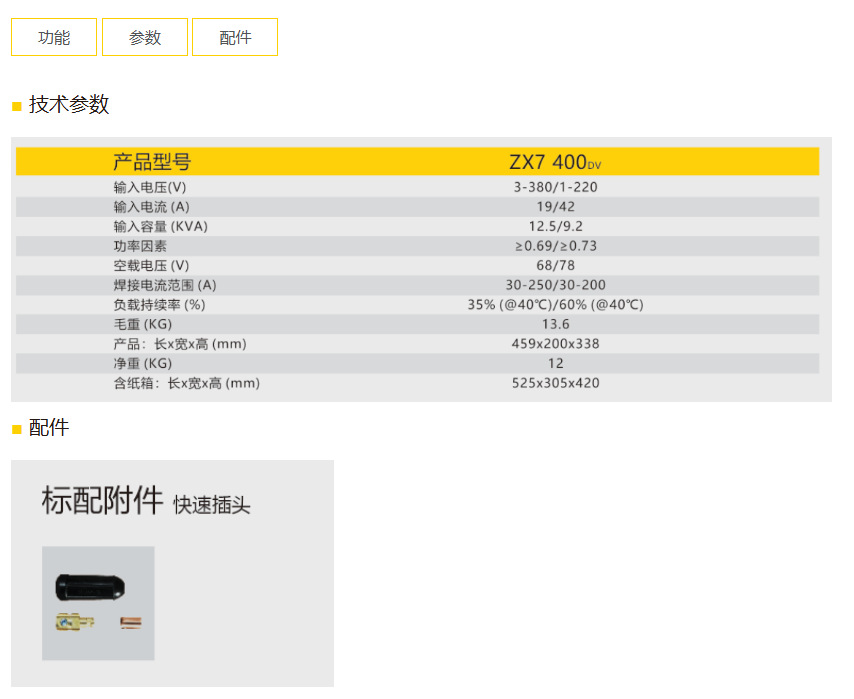854x699 pixels.
Task: Click the 净重 (KG) label
Action: [143, 364]
